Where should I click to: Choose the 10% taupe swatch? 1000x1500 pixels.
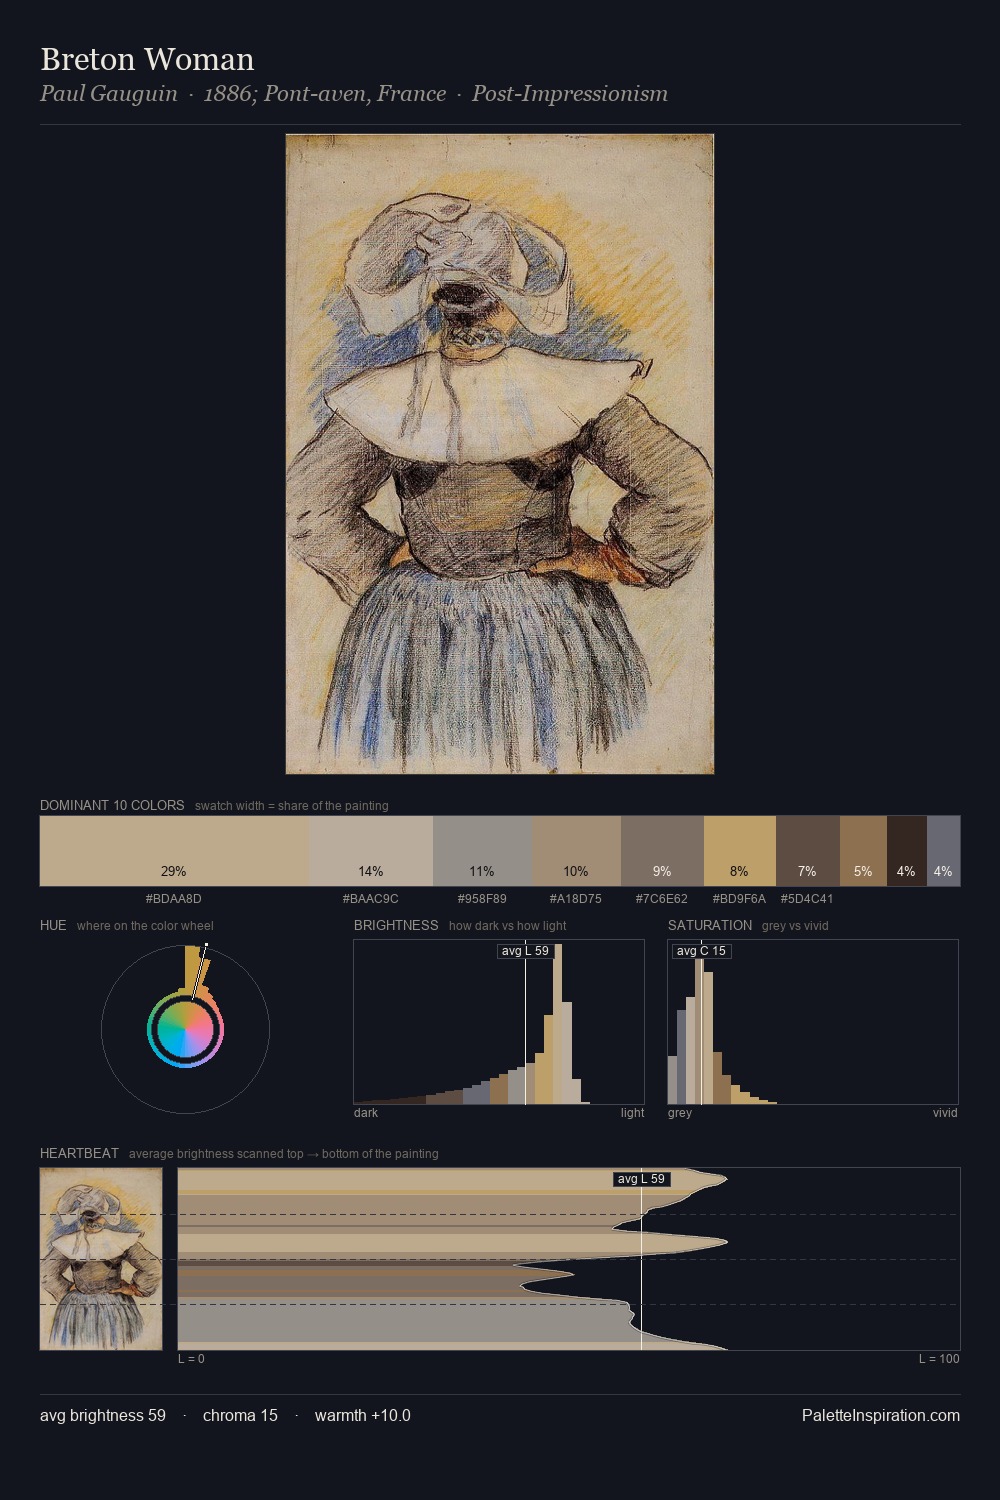pos(576,851)
